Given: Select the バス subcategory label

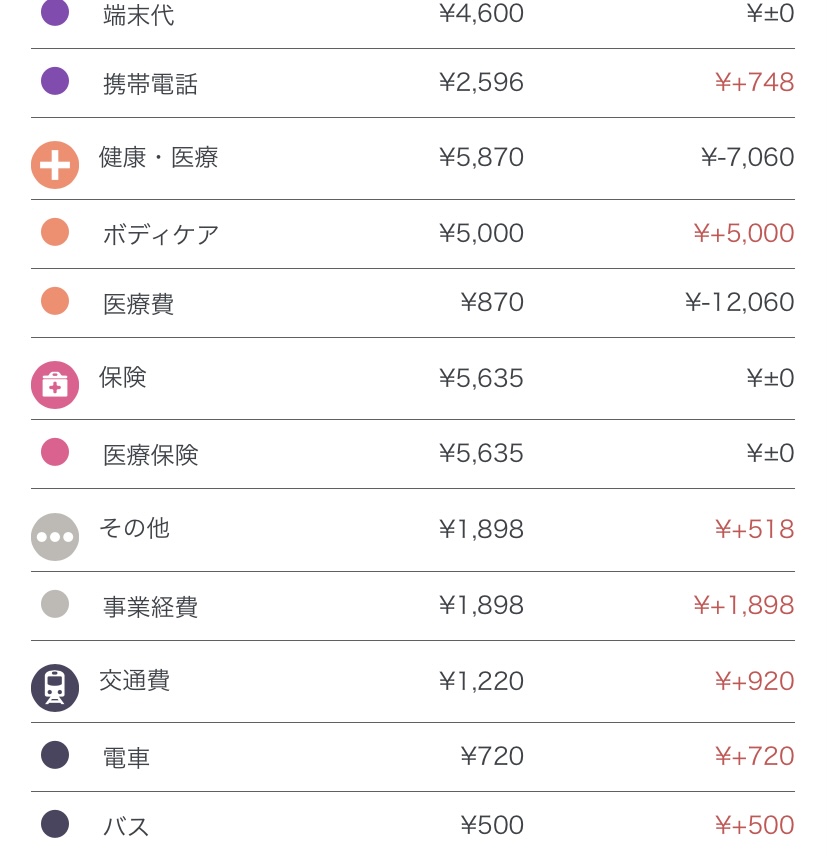Looking at the screenshot, I should [126, 827].
